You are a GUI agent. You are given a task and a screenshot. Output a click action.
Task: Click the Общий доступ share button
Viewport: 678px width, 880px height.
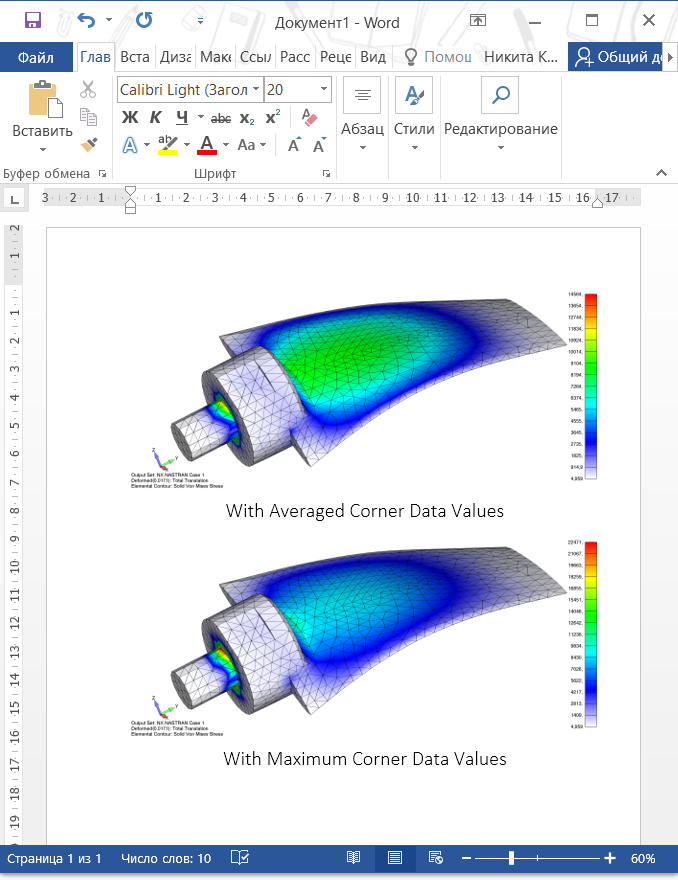pyautogui.click(x=616, y=57)
